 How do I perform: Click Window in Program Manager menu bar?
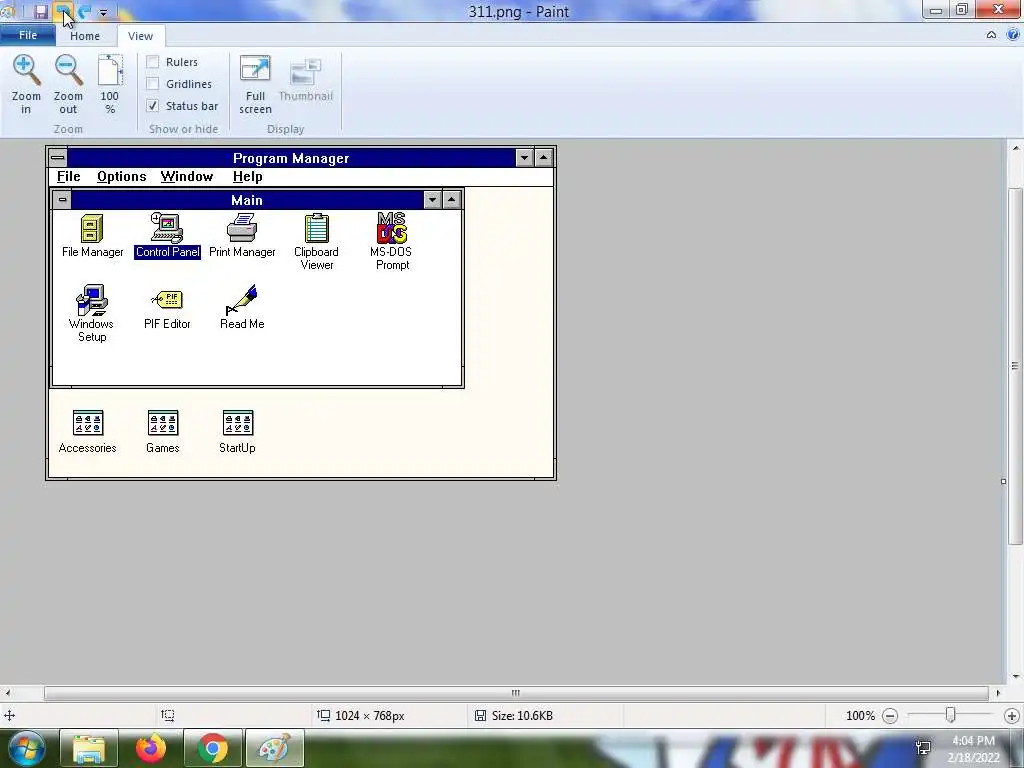(x=187, y=176)
